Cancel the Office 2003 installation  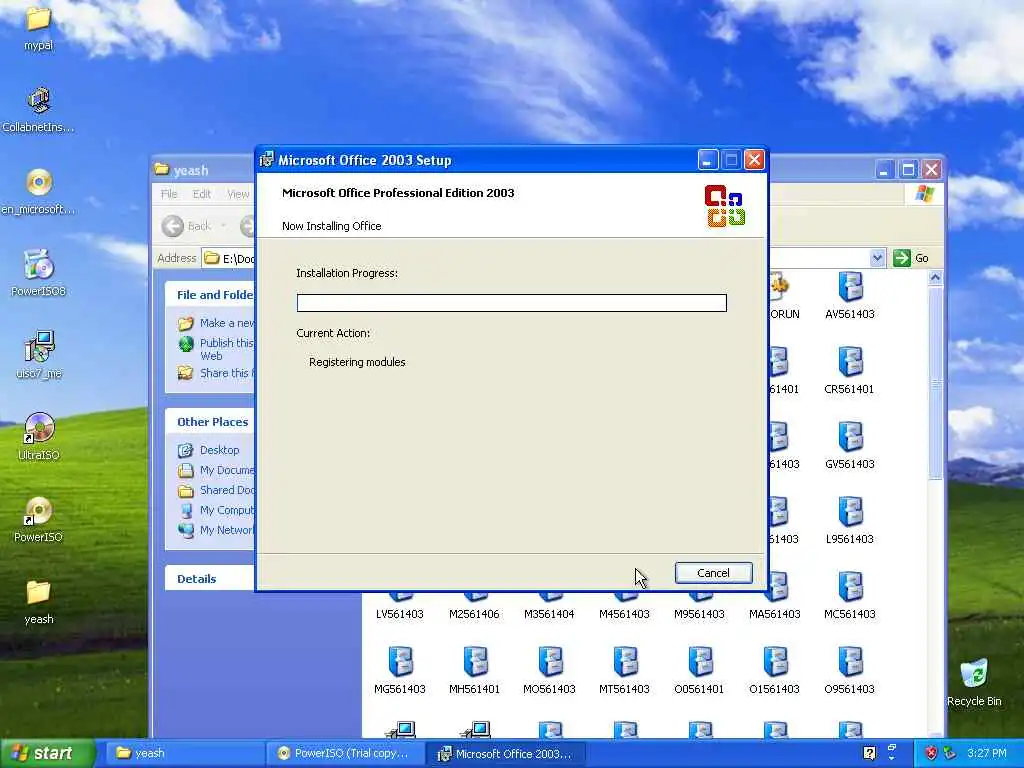click(x=713, y=573)
